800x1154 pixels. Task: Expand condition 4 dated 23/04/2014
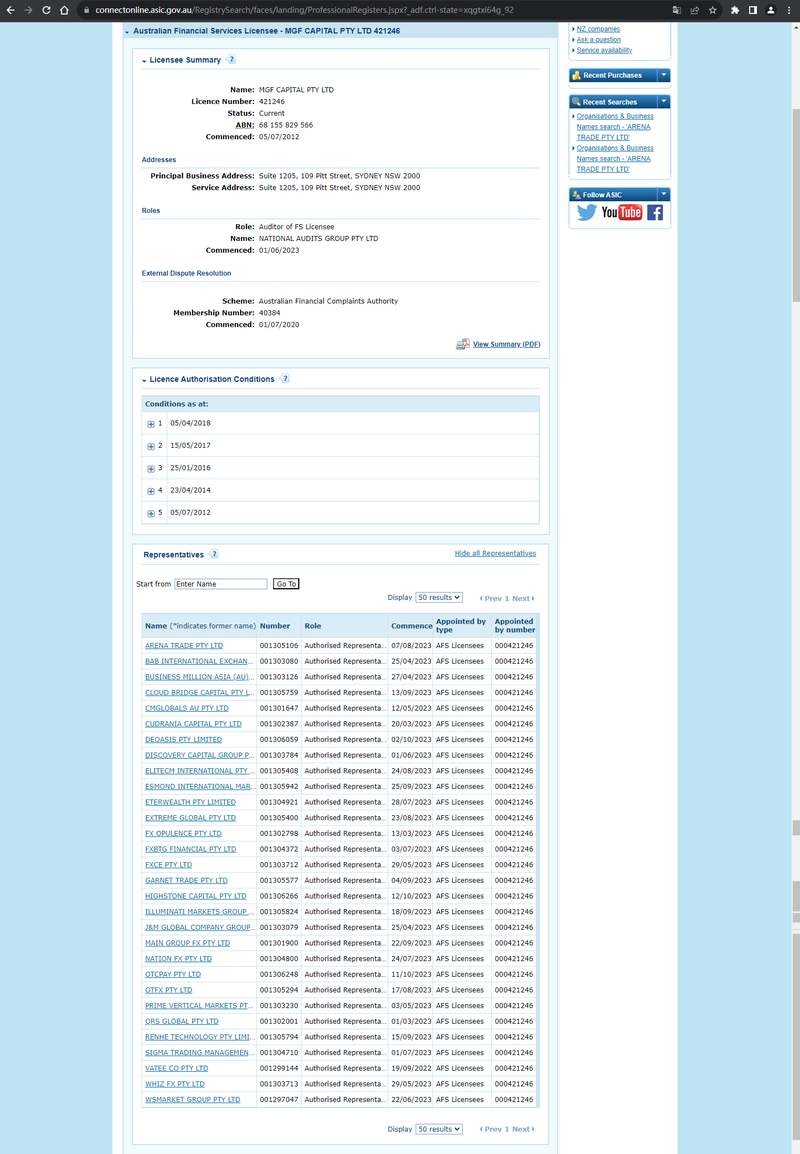151,491
